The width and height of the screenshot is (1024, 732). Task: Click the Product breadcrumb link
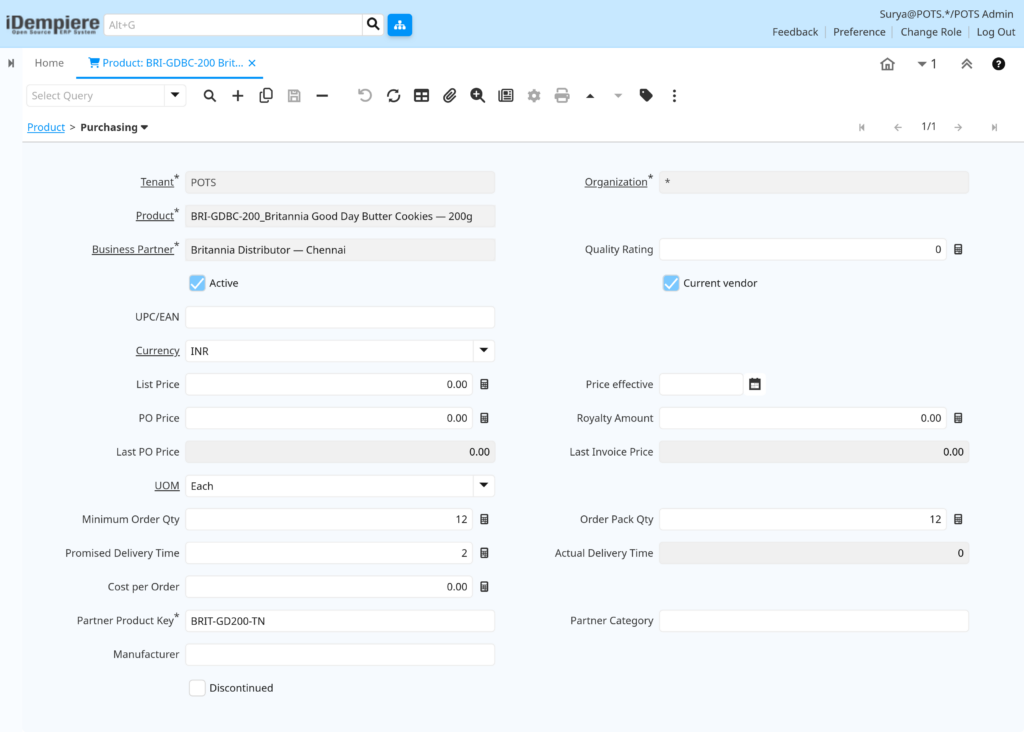click(x=46, y=127)
